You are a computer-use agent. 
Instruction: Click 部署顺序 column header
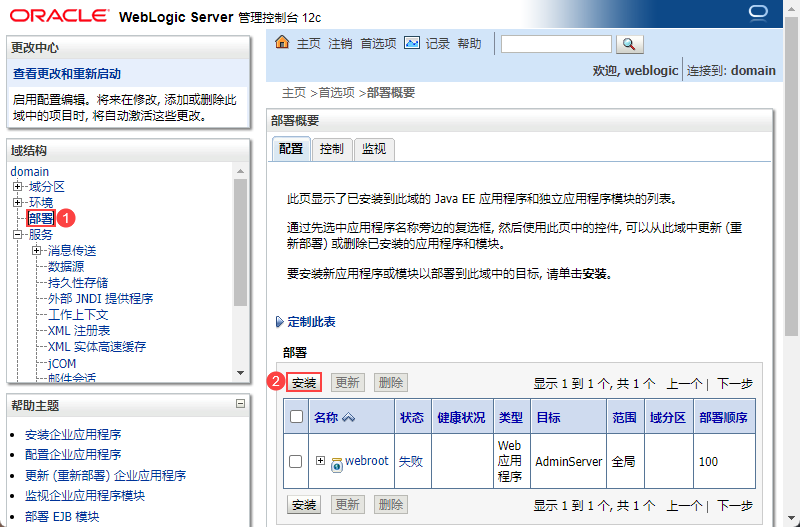[x=723, y=417]
